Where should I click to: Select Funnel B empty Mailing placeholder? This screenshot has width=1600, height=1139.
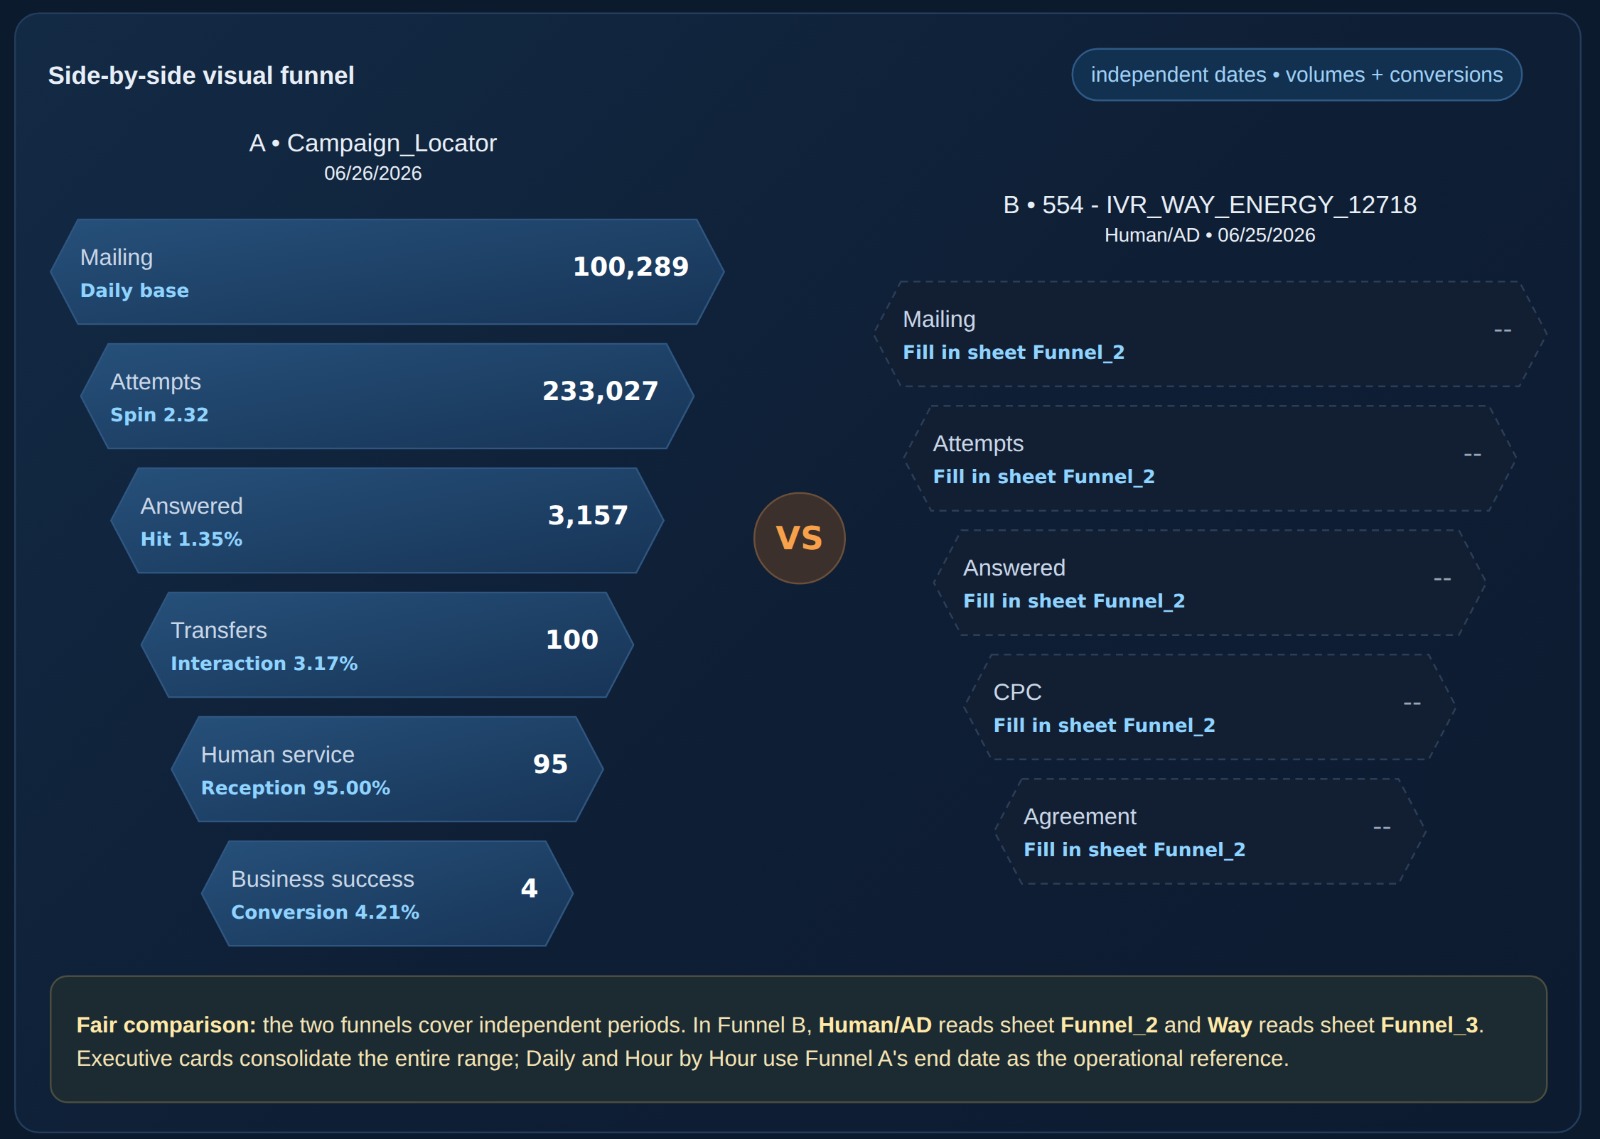[1210, 334]
